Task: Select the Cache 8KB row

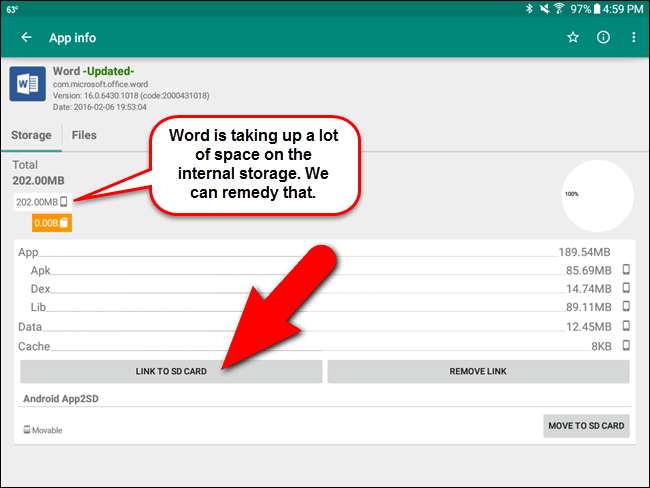Action: 323,346
